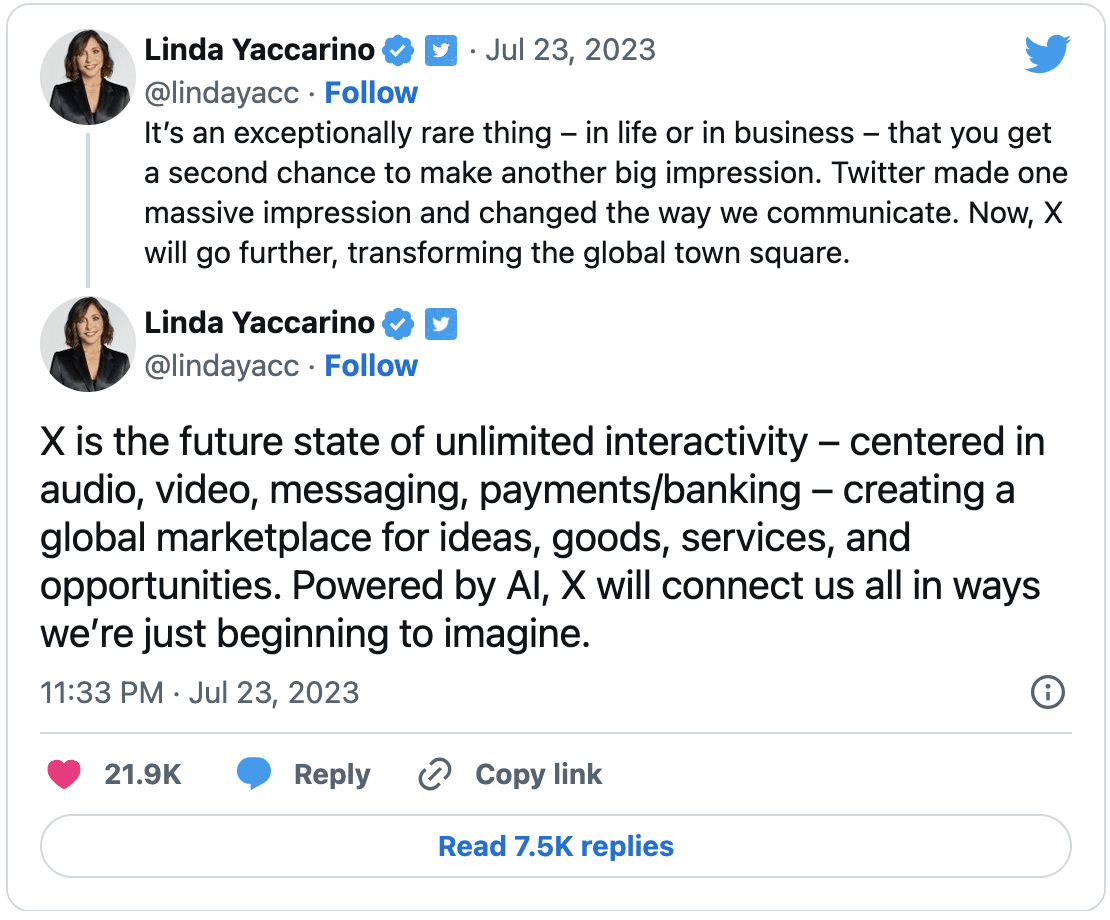Like the tweet with the heart icon

coord(64,774)
